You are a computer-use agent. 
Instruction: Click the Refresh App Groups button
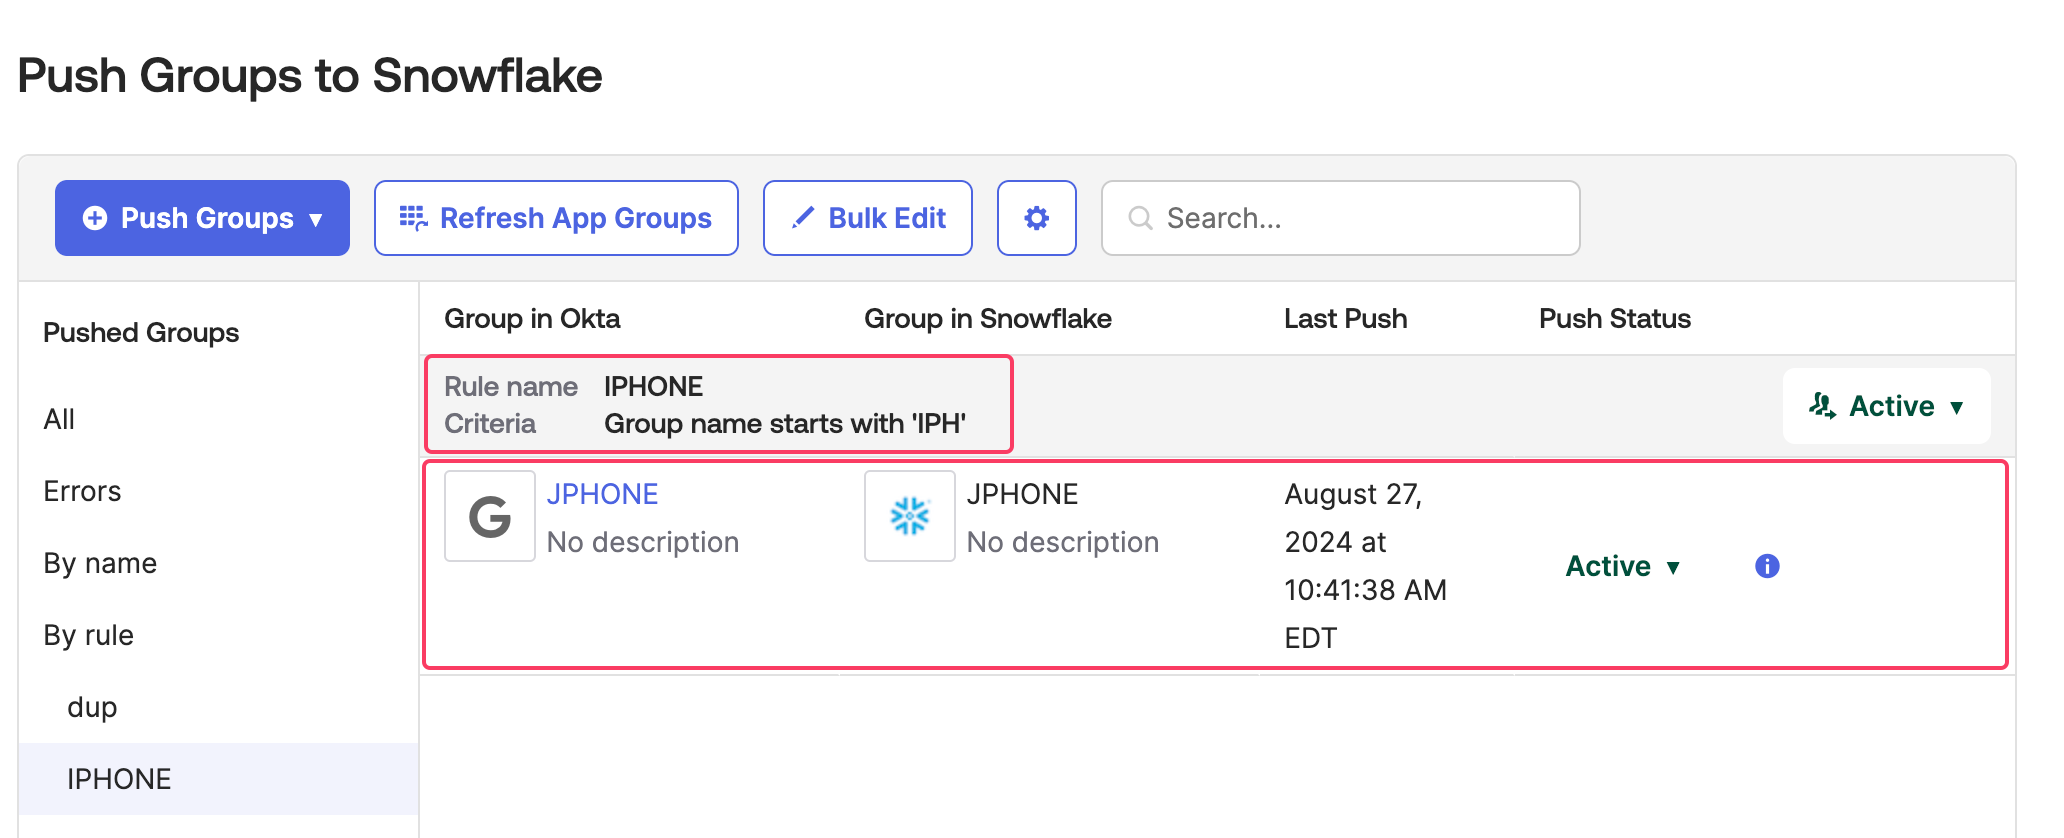point(556,218)
